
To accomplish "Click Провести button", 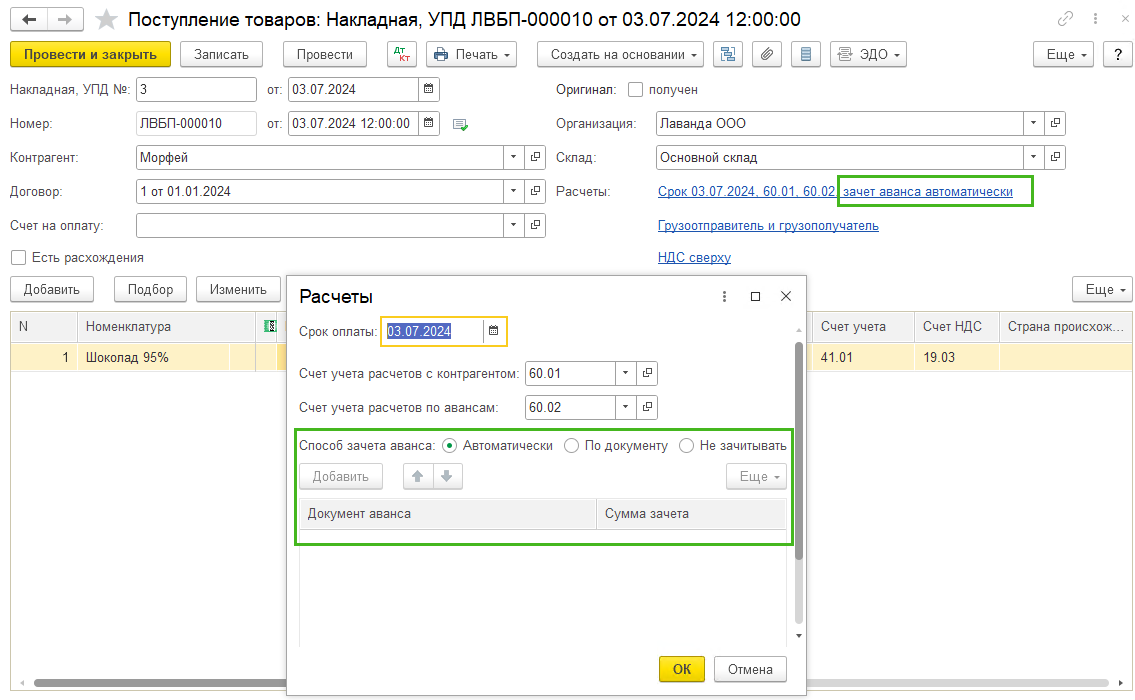I will (x=324, y=54).
